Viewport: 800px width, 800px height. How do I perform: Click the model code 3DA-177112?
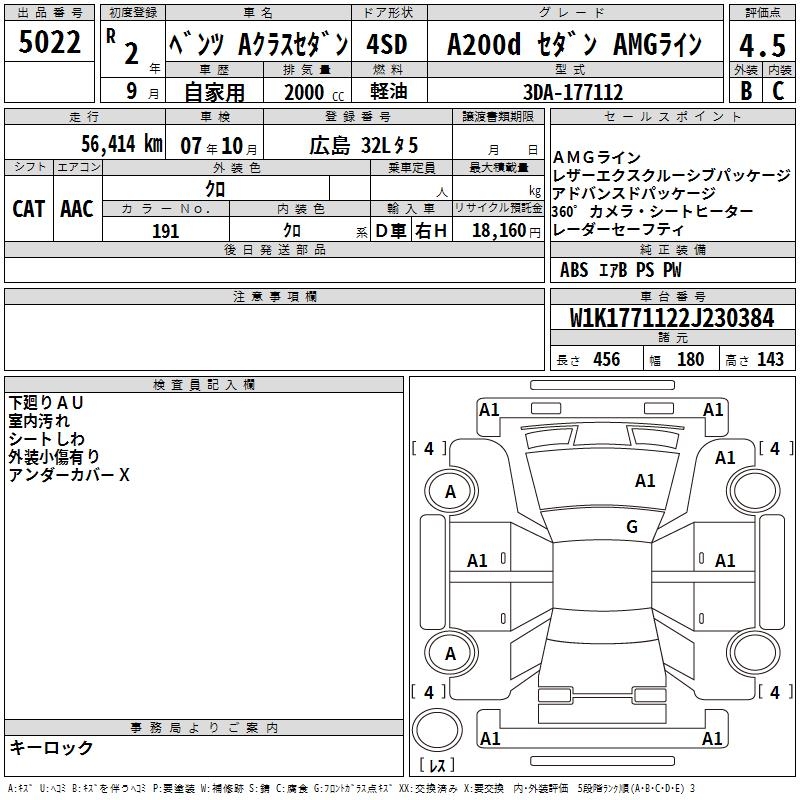573,92
